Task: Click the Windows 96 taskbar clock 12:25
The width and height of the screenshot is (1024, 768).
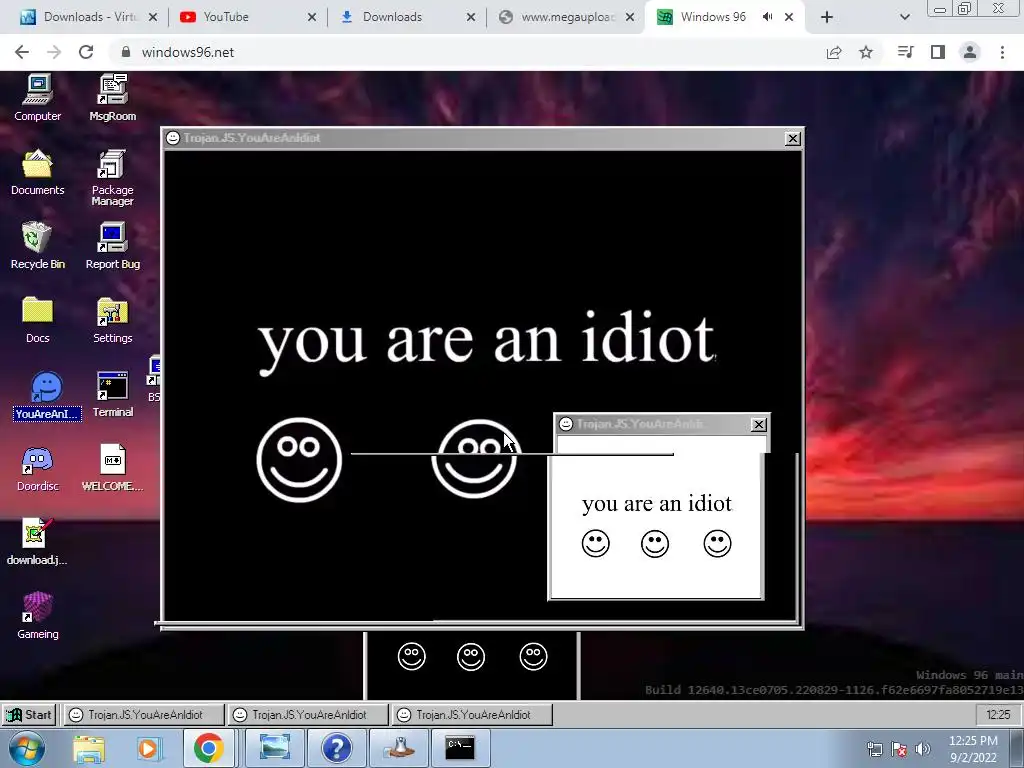Action: tap(998, 715)
